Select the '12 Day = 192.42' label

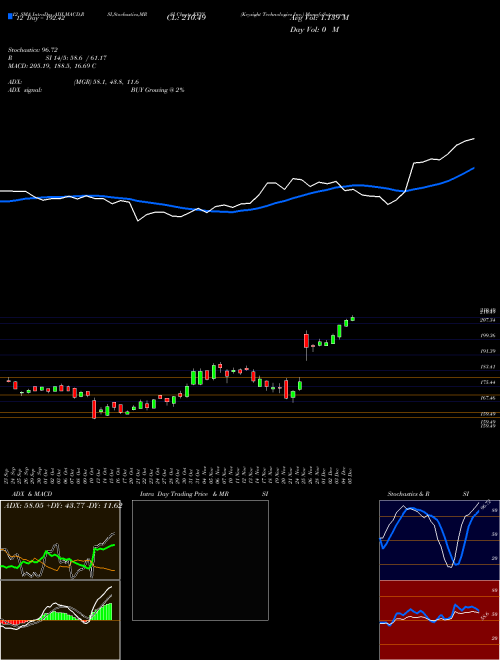(40, 19)
